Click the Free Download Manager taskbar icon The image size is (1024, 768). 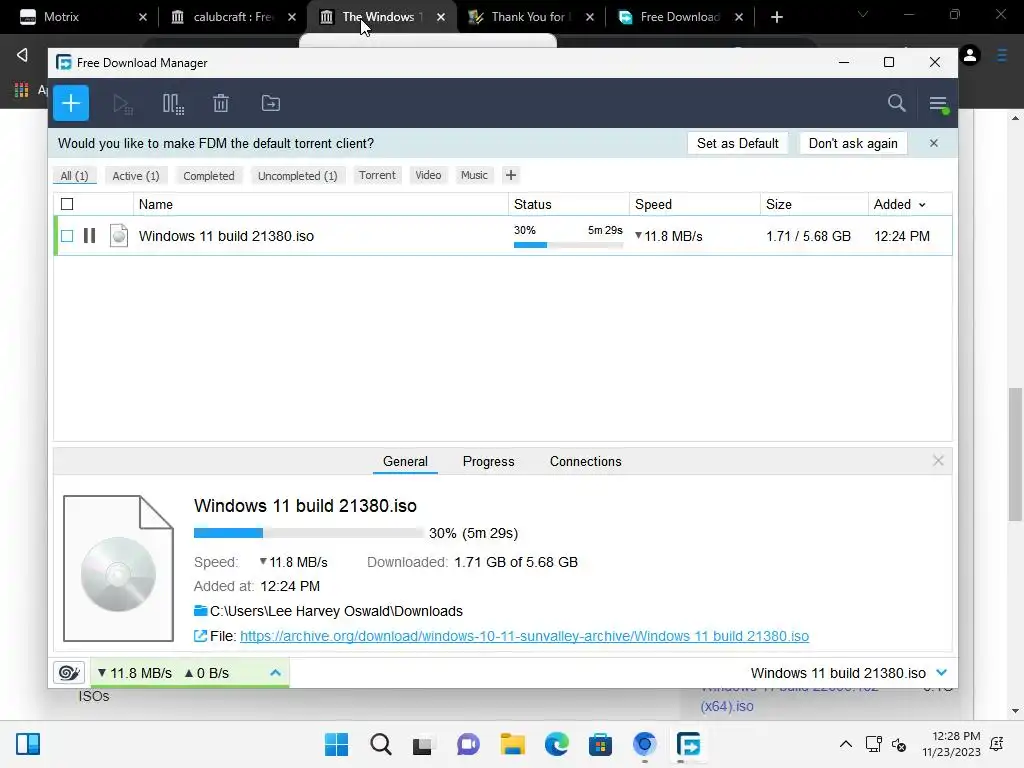click(x=688, y=744)
